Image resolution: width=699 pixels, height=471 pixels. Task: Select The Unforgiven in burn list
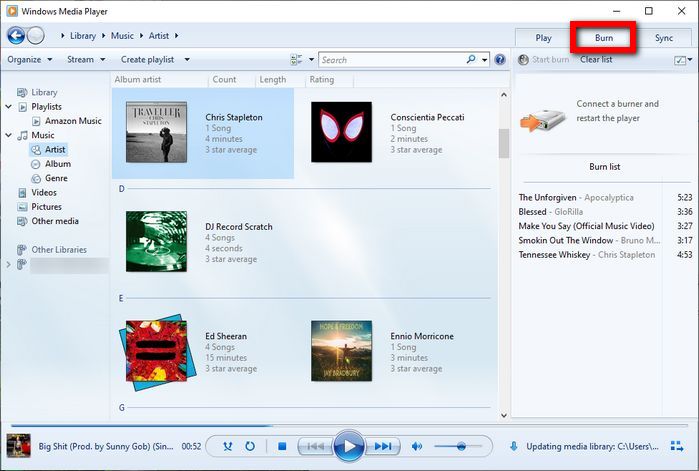tap(605, 197)
